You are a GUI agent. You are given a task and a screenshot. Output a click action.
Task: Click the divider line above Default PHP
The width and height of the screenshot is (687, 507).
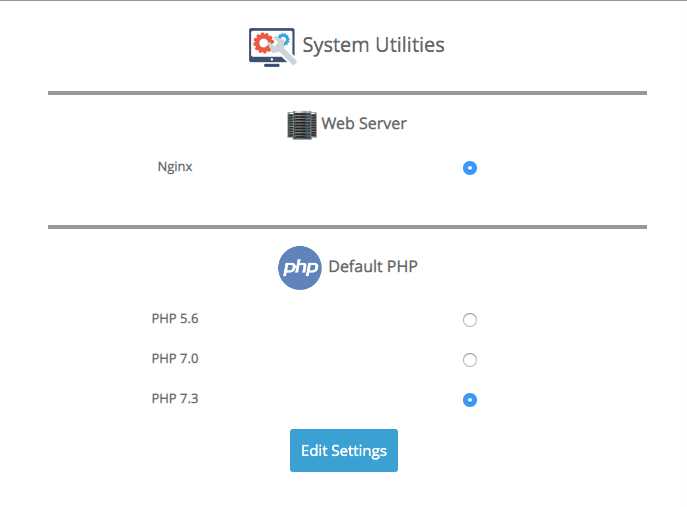point(347,227)
